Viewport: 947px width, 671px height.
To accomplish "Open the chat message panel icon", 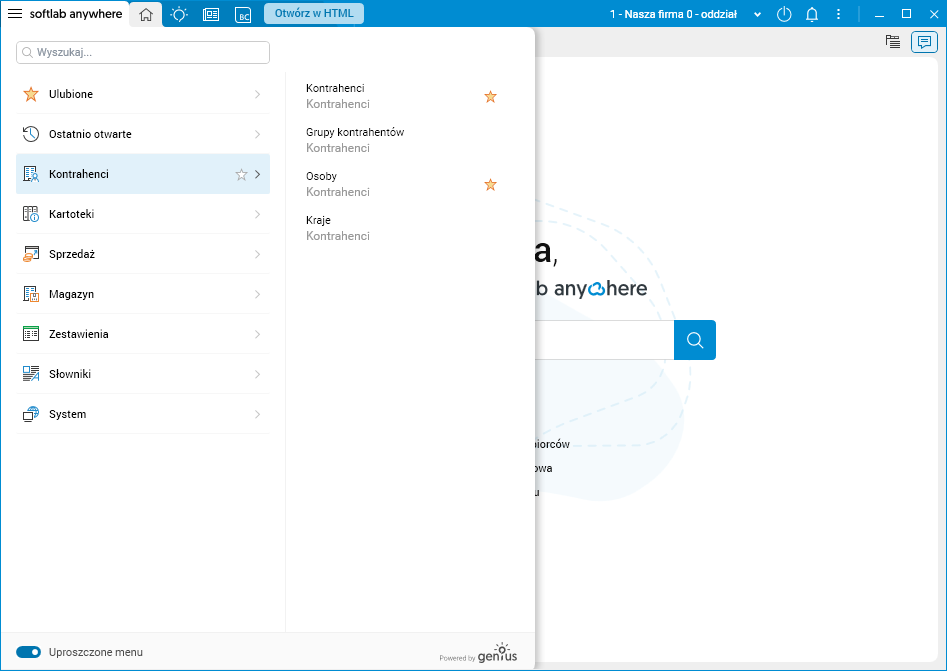I will pos(924,42).
